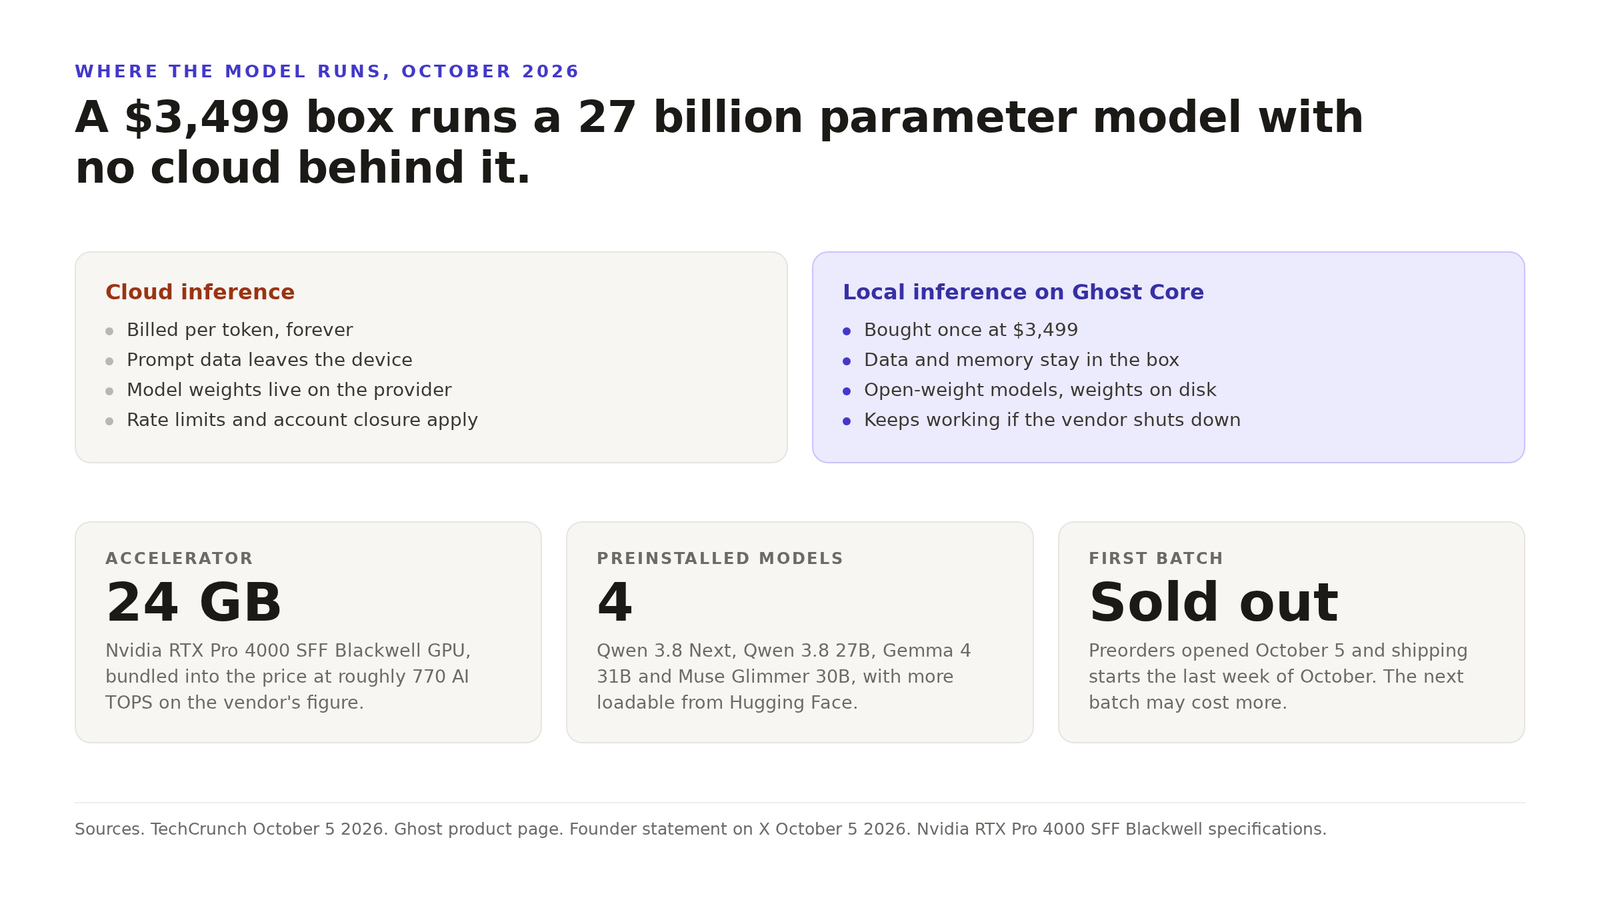This screenshot has width=1600, height=900.
Task: Select the headline about the $3,499 box
Action: pos(719,142)
